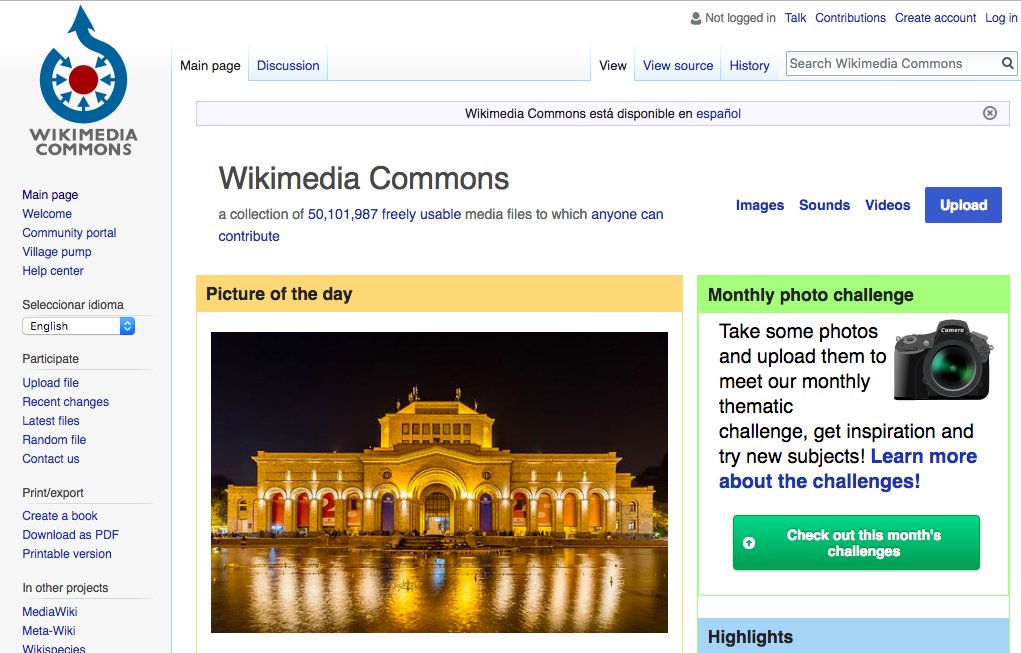Click the user silhouette next to 'Not logged in'
The image size is (1021, 653).
tap(695, 17)
